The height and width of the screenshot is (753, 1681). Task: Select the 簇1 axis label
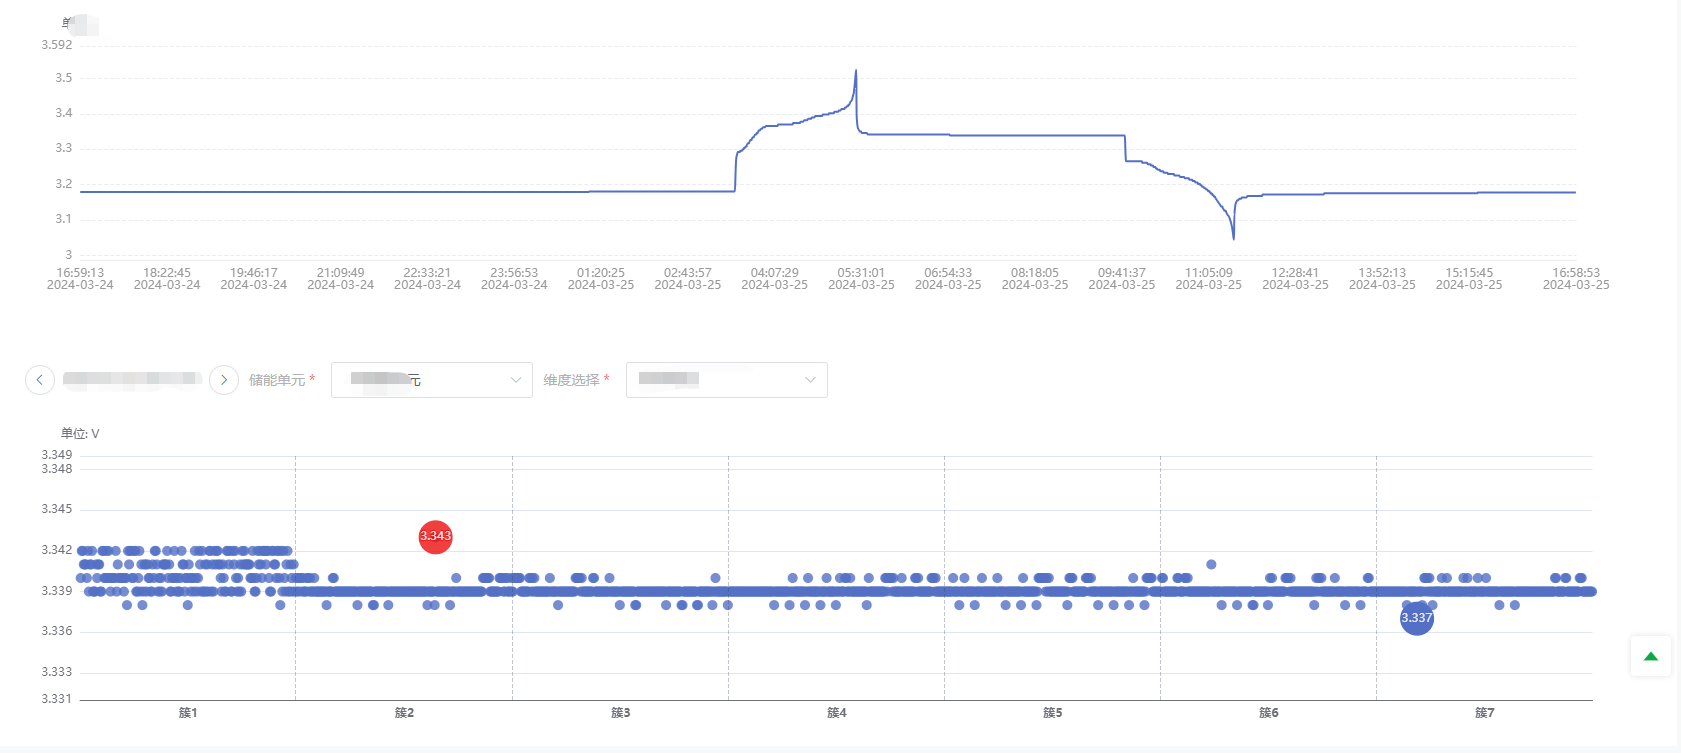(188, 713)
